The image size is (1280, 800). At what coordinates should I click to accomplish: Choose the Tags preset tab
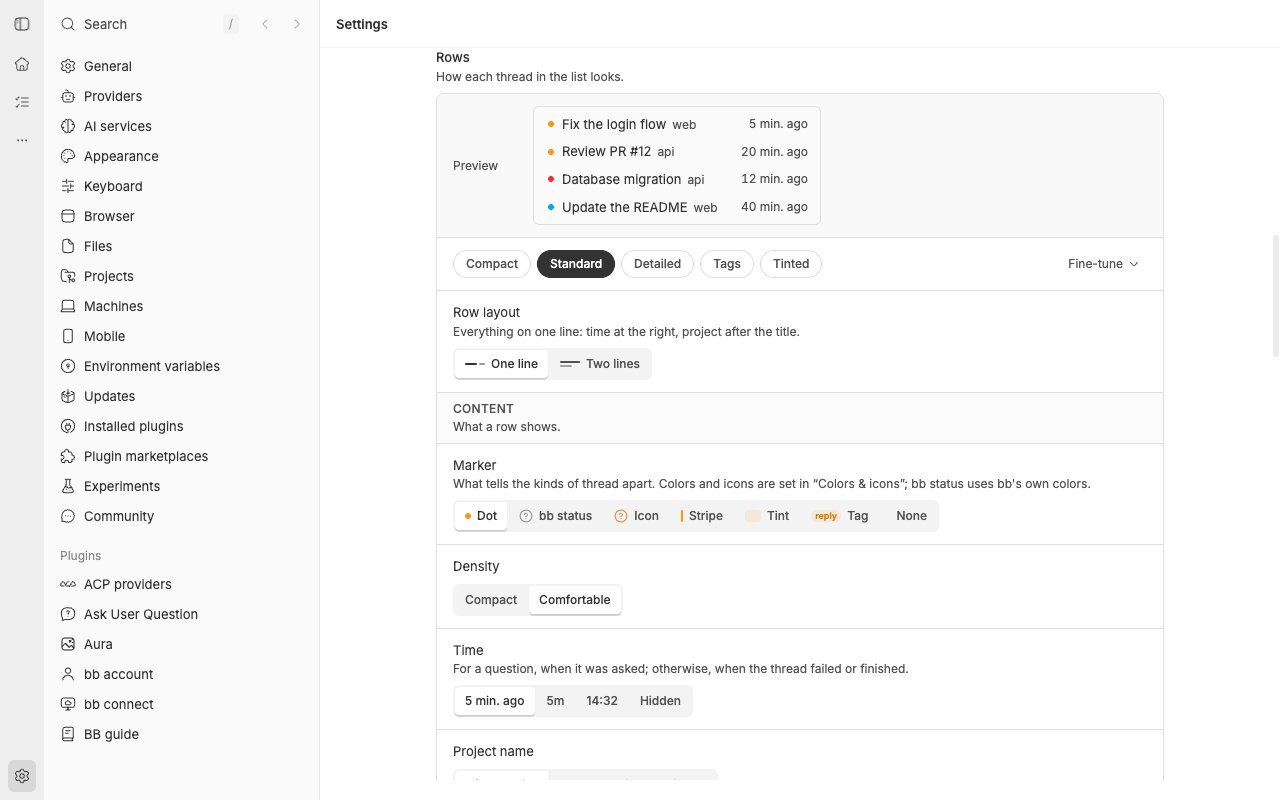[727, 264]
